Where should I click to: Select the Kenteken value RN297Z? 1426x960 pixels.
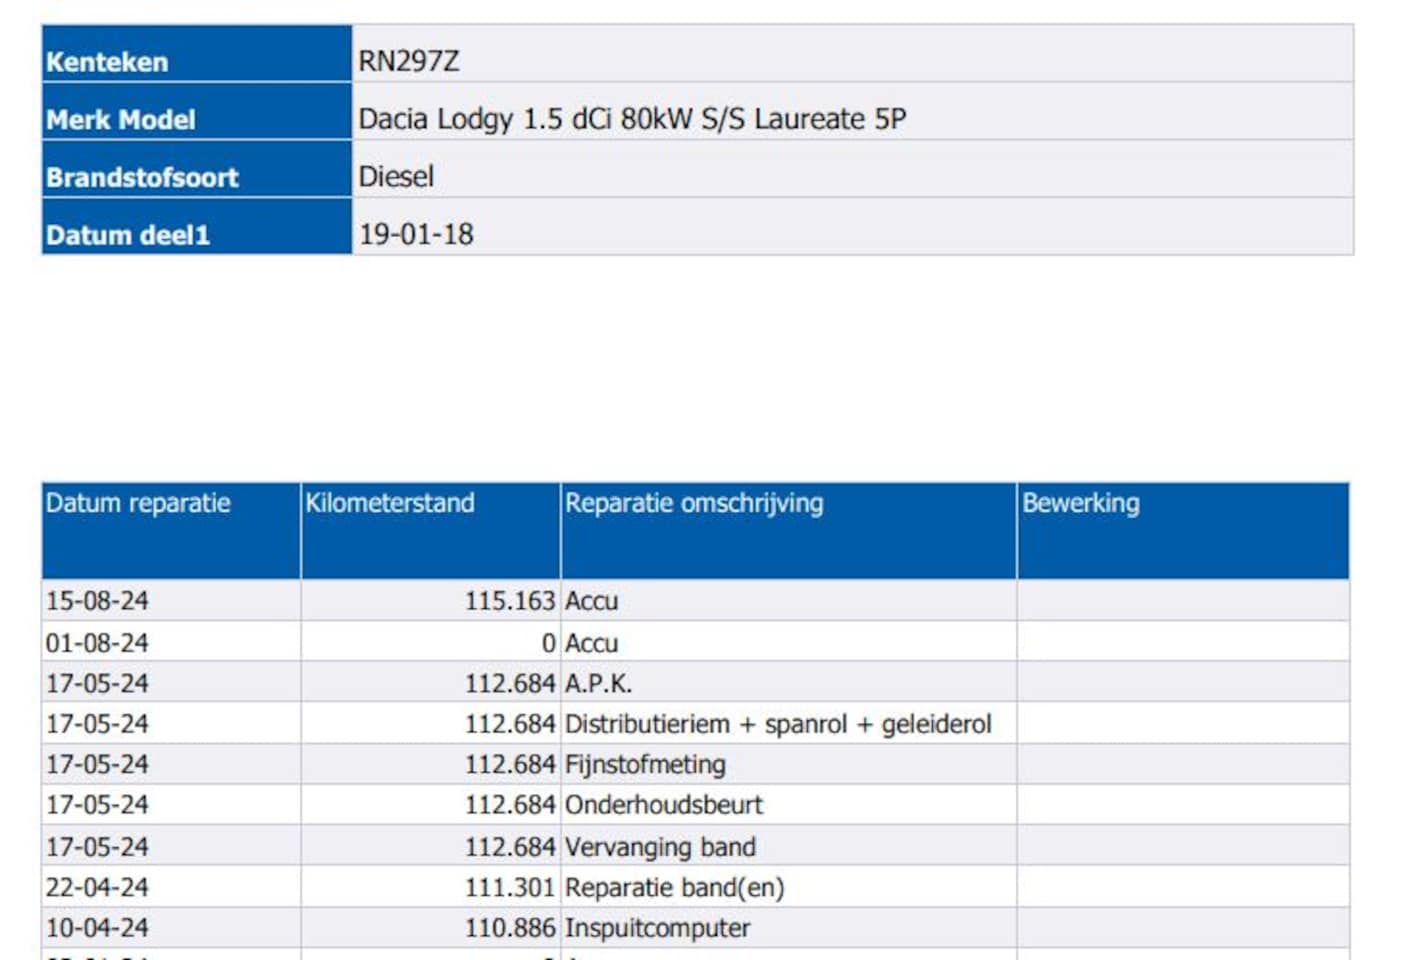(409, 61)
